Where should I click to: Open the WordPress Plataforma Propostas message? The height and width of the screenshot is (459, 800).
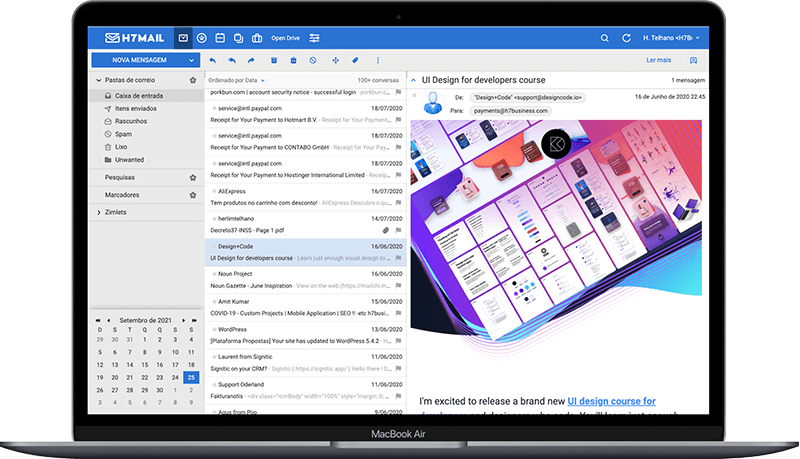pyautogui.click(x=305, y=335)
